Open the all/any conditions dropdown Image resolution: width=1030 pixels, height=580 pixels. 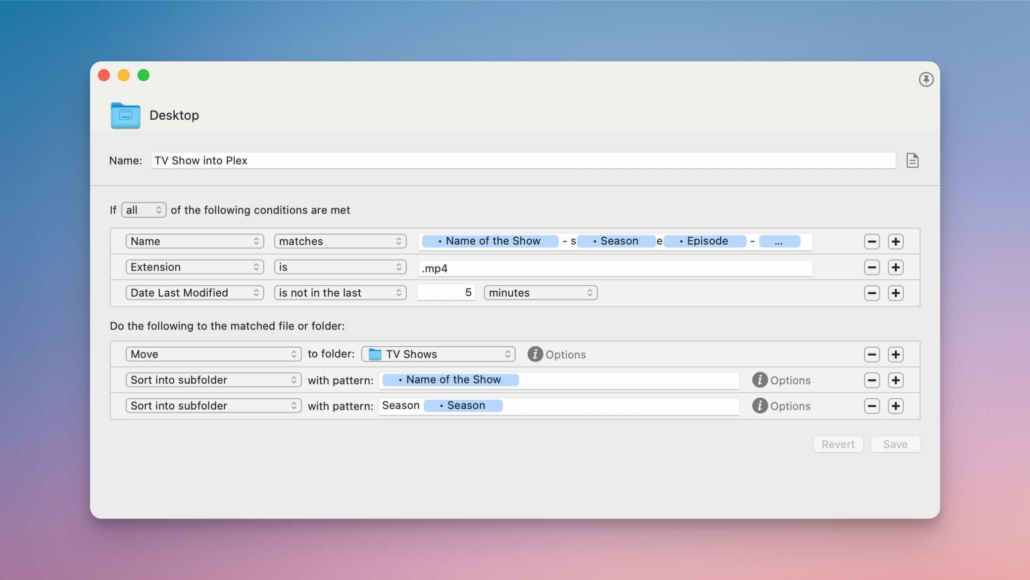pos(144,211)
